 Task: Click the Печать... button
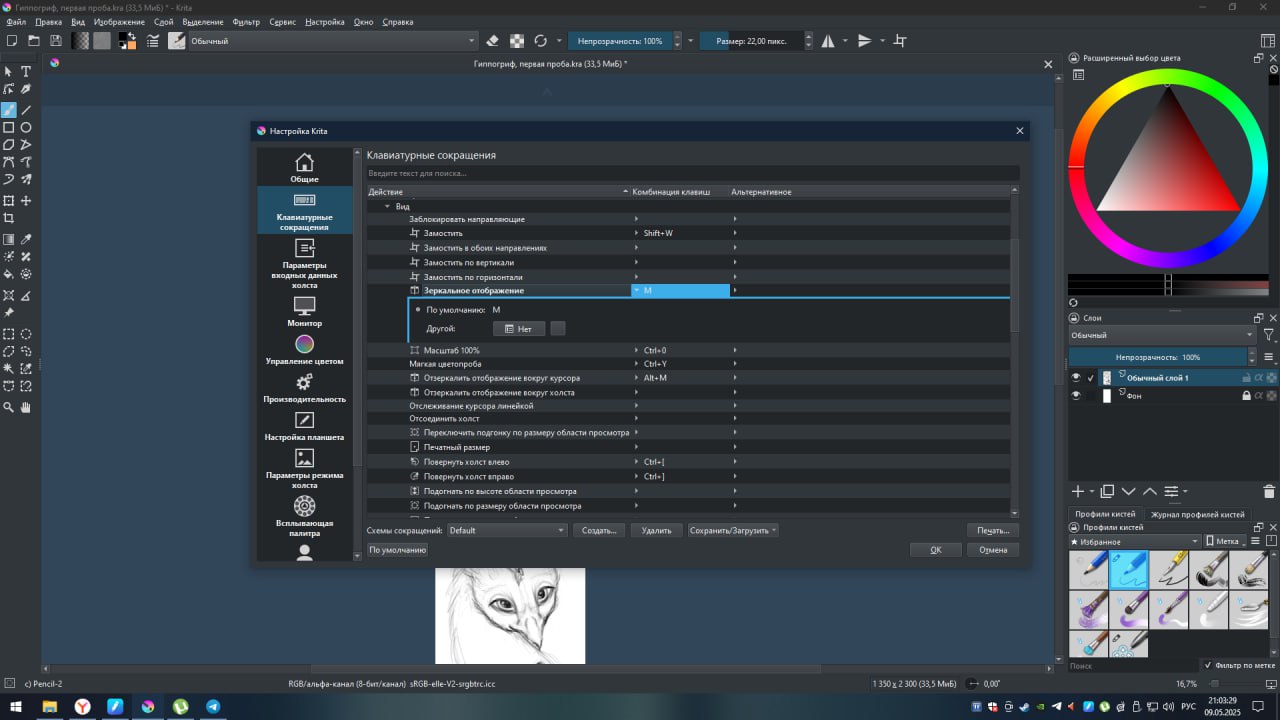(992, 530)
